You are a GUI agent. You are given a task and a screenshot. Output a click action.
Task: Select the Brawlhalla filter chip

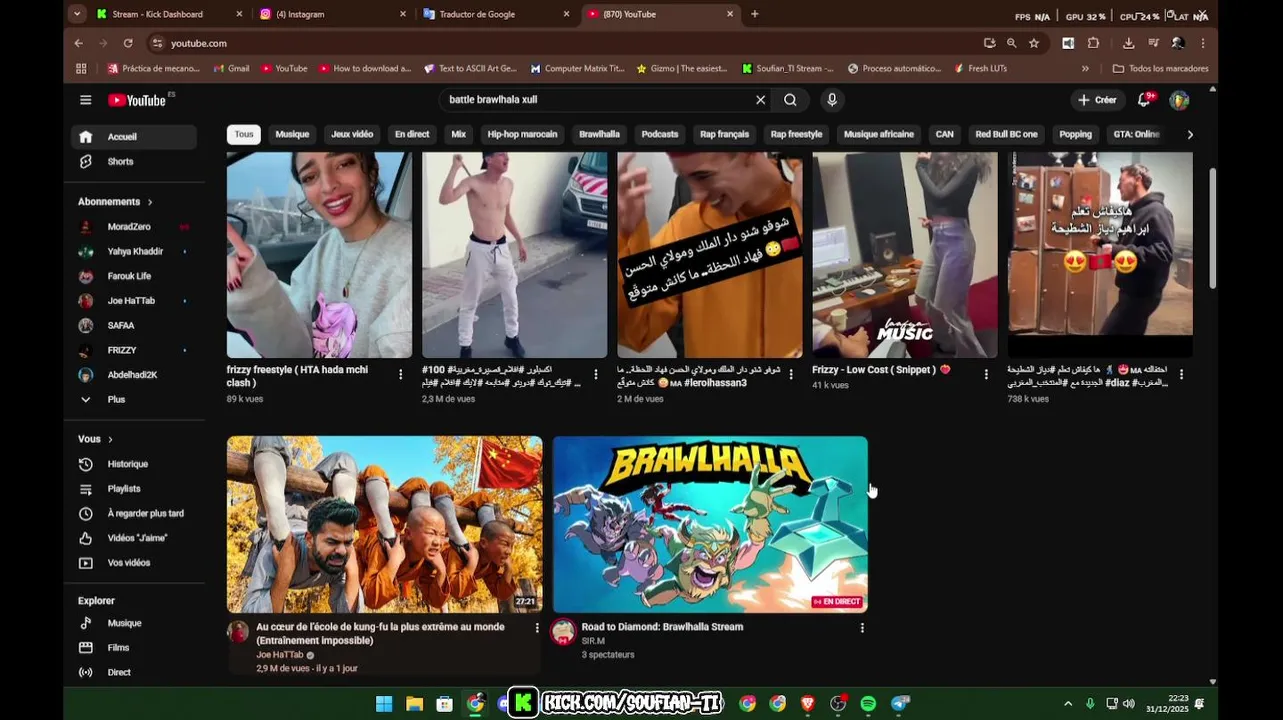pyautogui.click(x=599, y=134)
